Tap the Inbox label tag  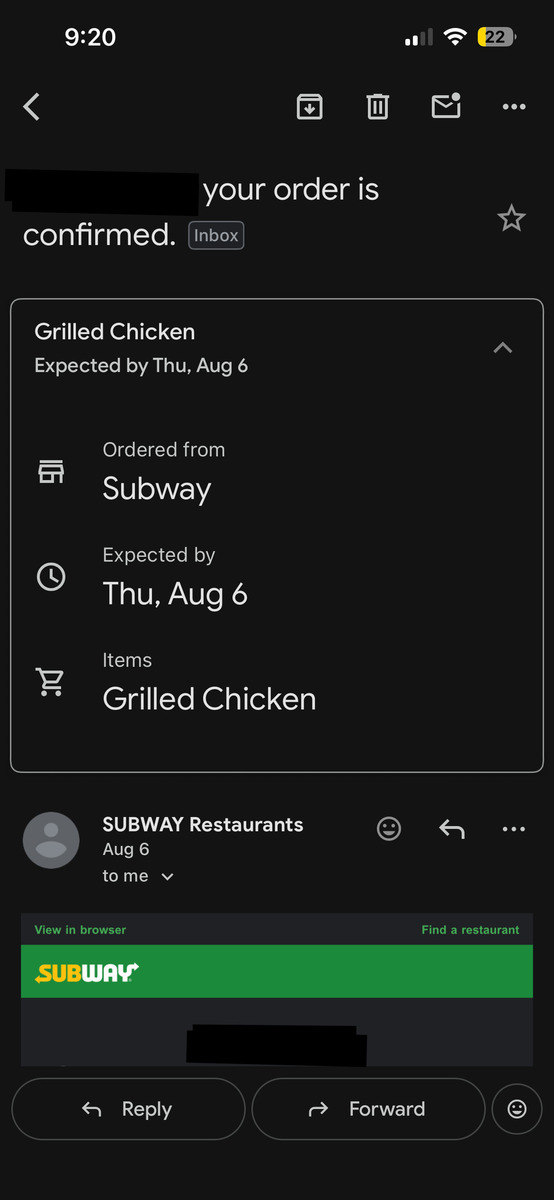(x=216, y=236)
